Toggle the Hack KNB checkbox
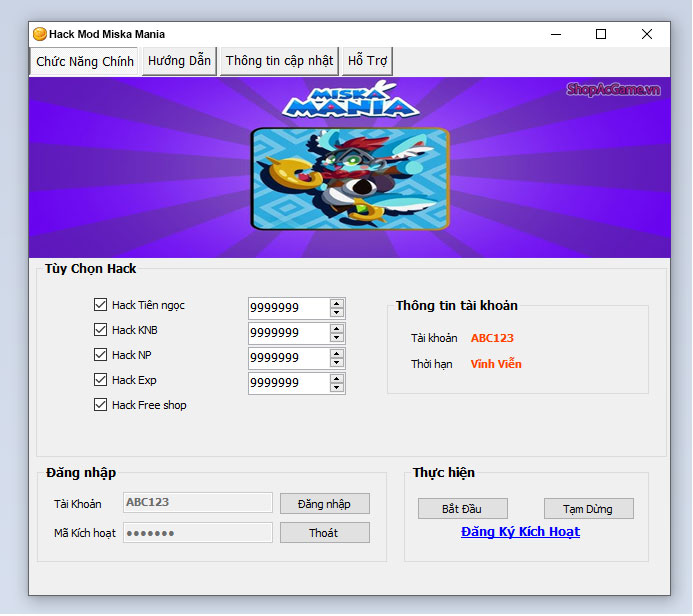The width and height of the screenshot is (693, 616). pyautogui.click(x=100, y=330)
